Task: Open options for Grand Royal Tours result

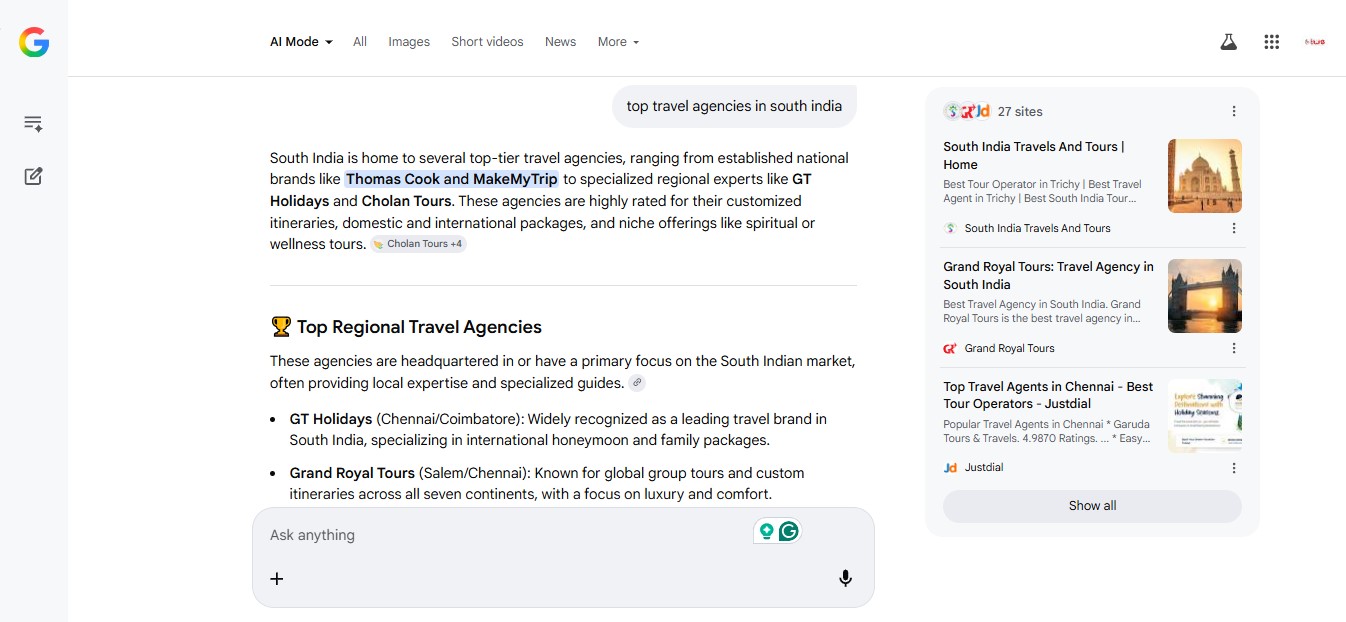Action: [1234, 348]
